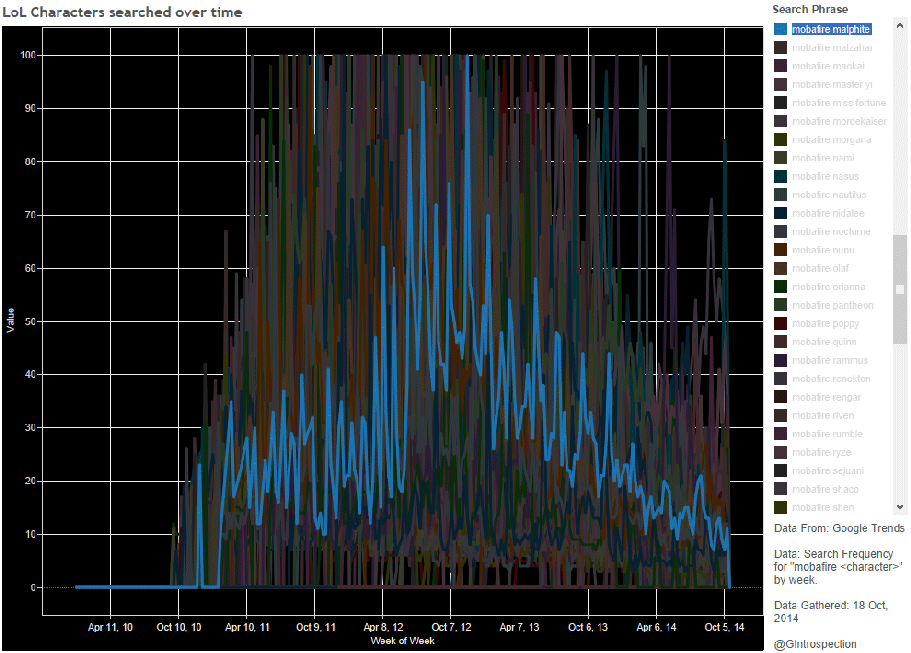
Task: Click the blue malphite color swatch
Action: click(x=780, y=29)
